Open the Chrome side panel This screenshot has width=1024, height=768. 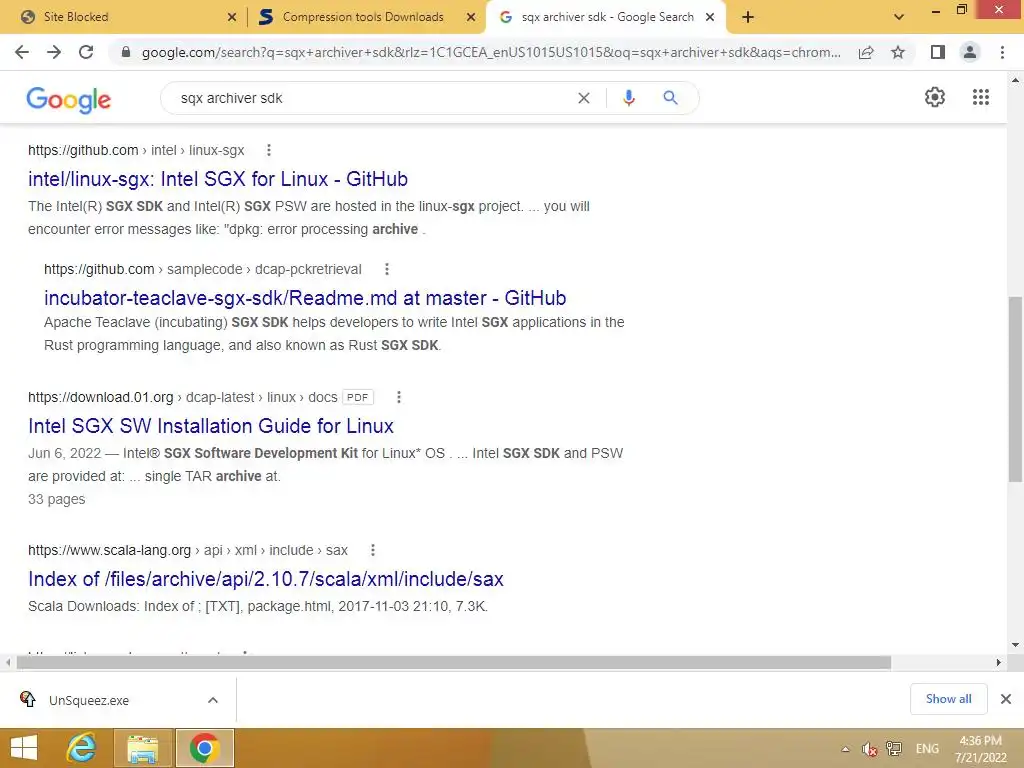[938, 52]
